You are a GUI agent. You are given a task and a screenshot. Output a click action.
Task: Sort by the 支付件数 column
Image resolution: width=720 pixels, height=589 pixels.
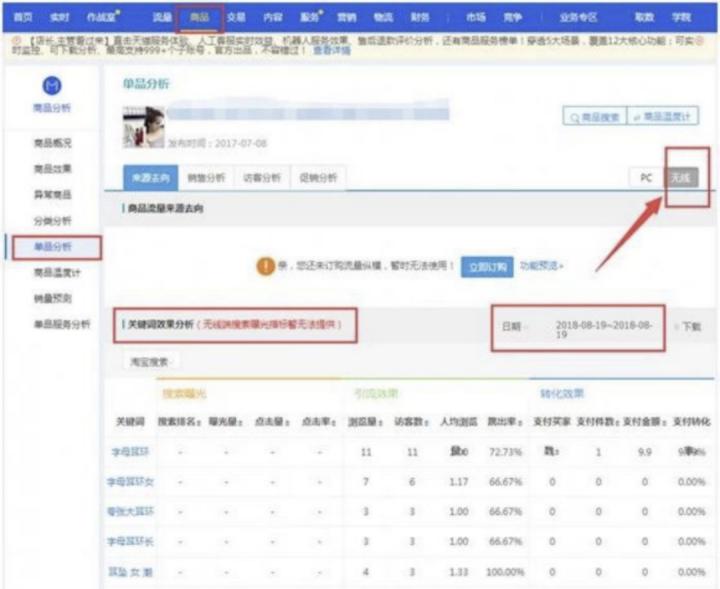(598, 421)
